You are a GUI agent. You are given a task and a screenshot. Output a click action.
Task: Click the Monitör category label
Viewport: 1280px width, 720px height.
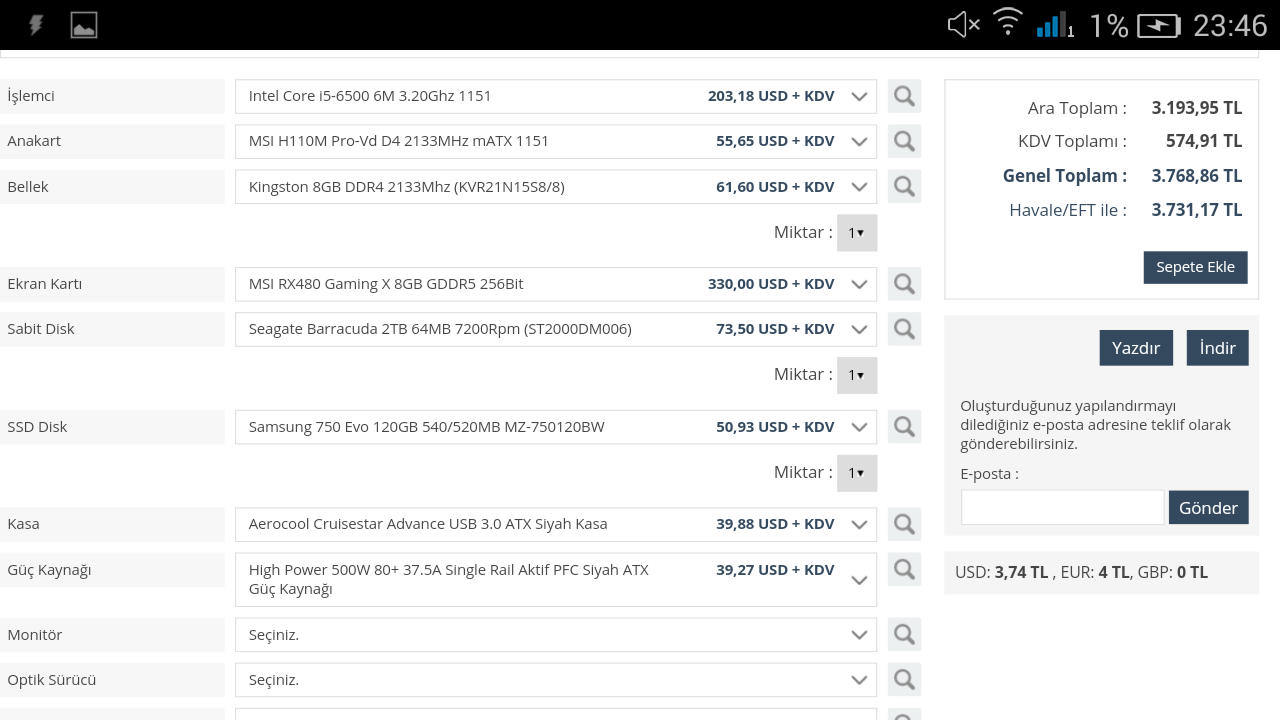point(35,635)
